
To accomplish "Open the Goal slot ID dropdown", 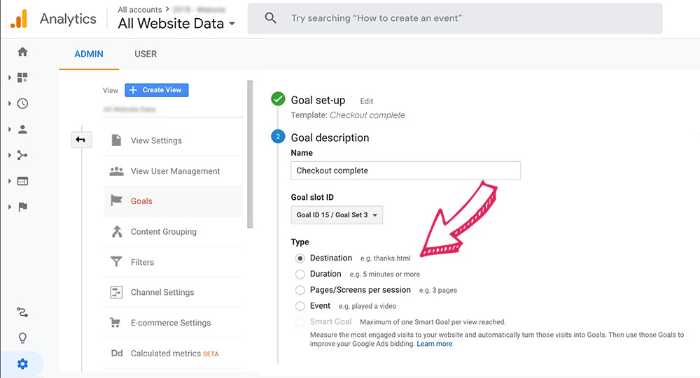I will pos(337,215).
